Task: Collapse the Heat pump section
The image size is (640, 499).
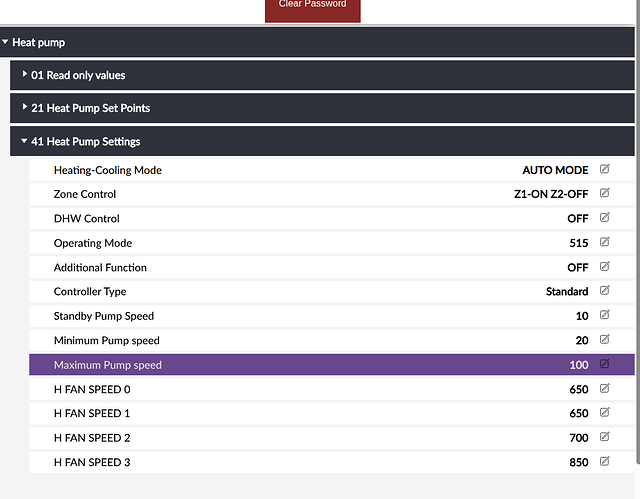Action: [39, 42]
